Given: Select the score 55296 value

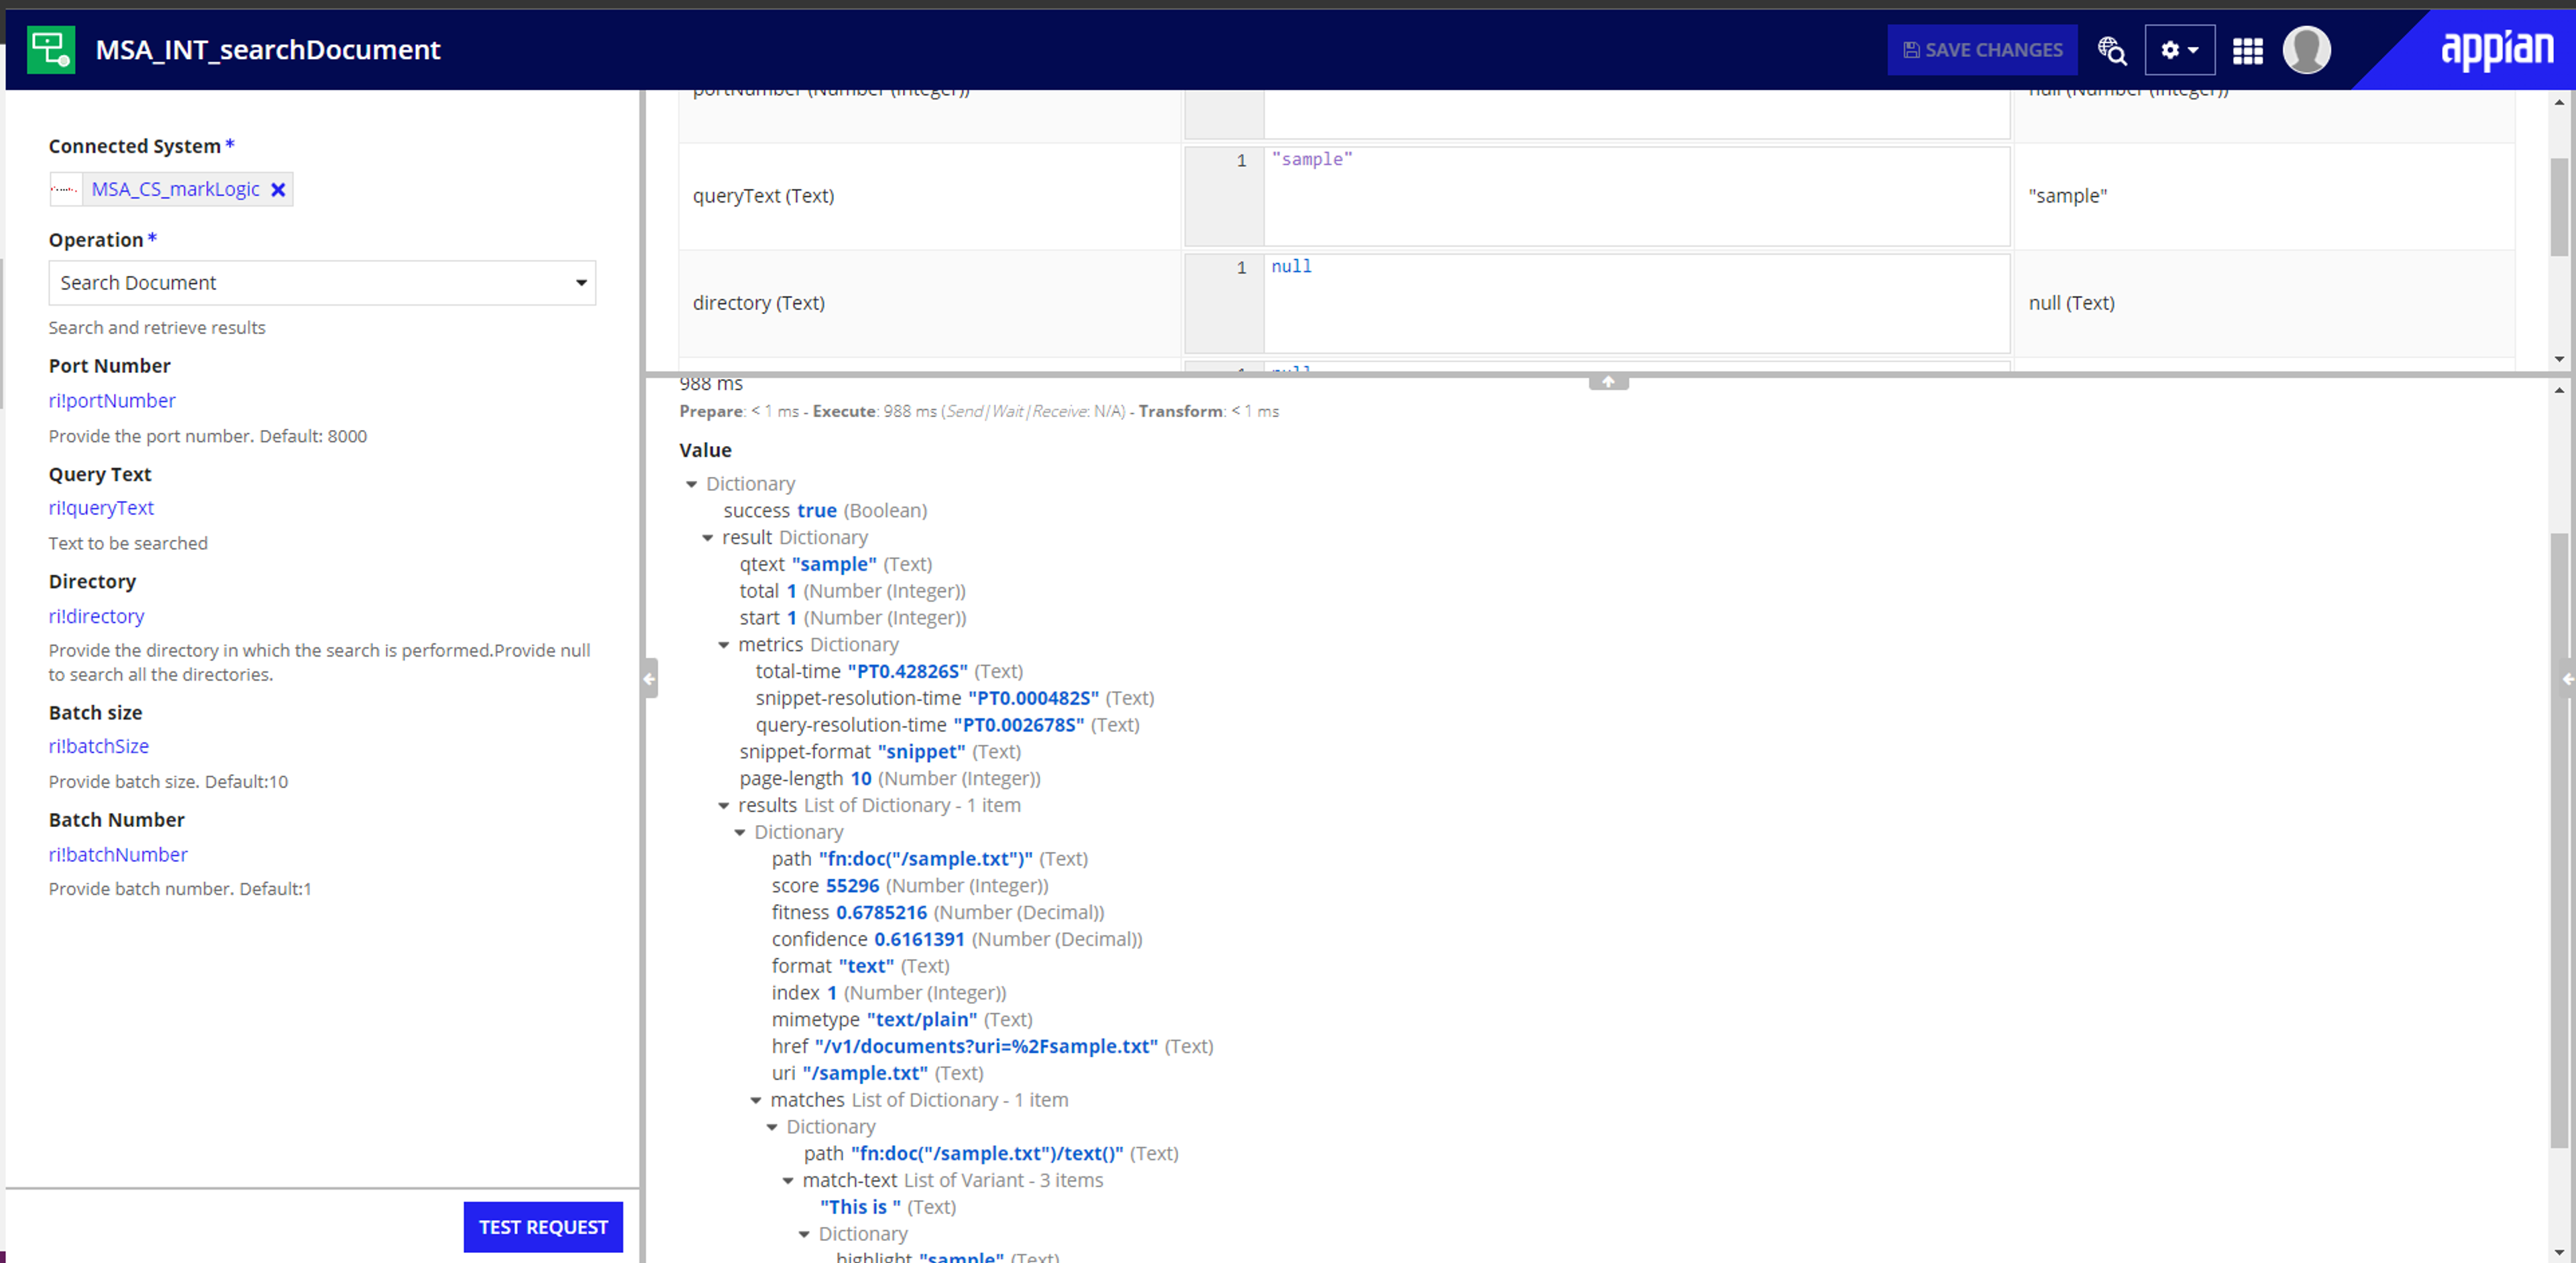Looking at the screenshot, I should (x=852, y=886).
